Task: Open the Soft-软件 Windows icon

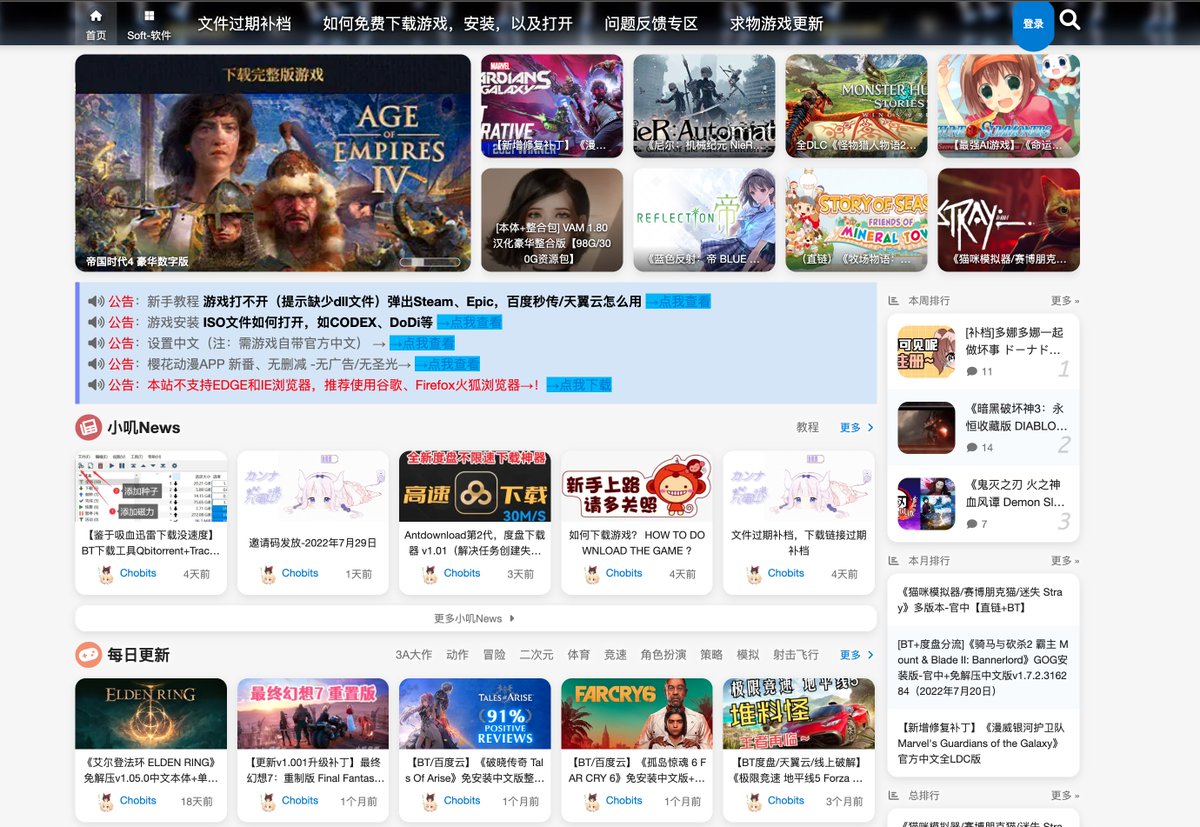Action: pos(149,16)
